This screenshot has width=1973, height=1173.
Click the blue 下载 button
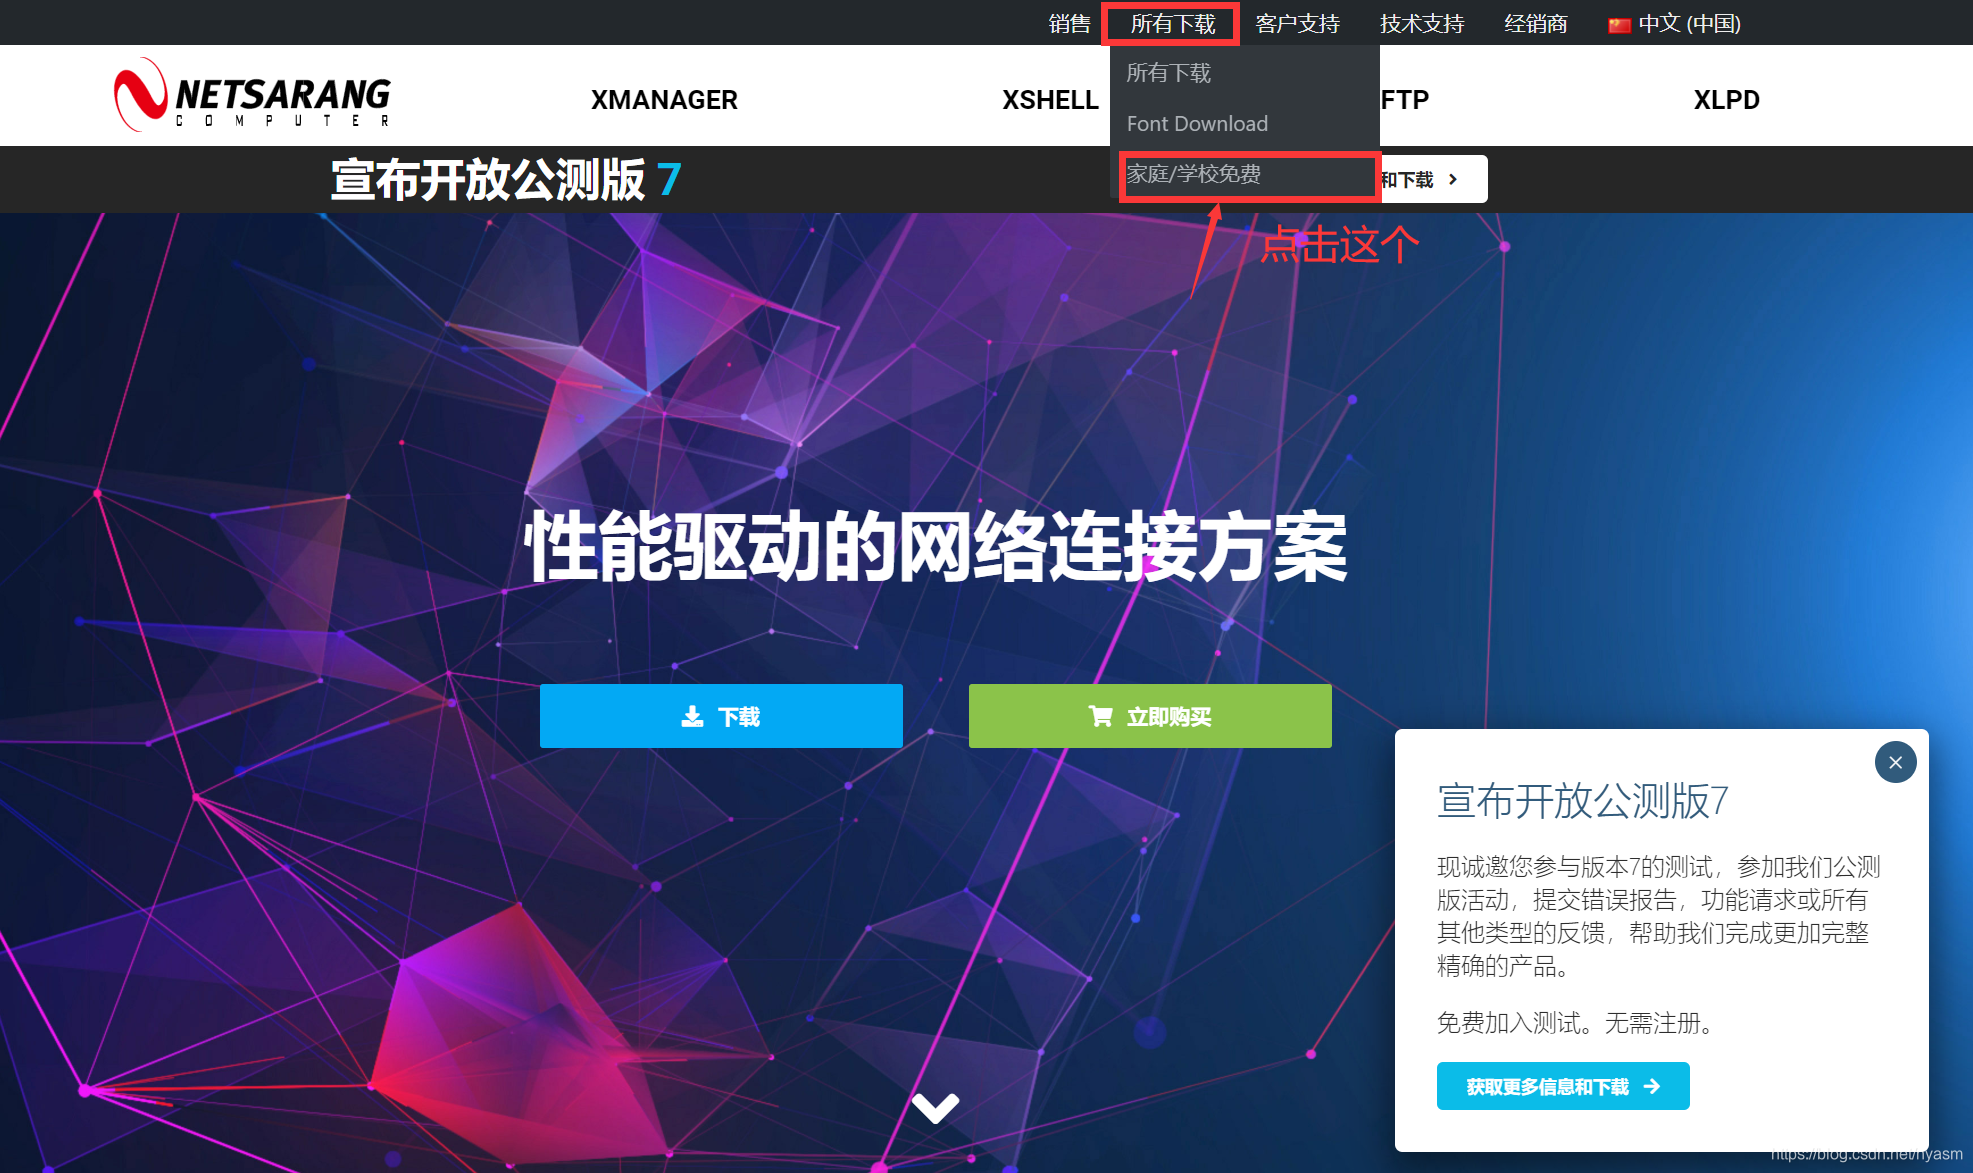click(x=720, y=716)
